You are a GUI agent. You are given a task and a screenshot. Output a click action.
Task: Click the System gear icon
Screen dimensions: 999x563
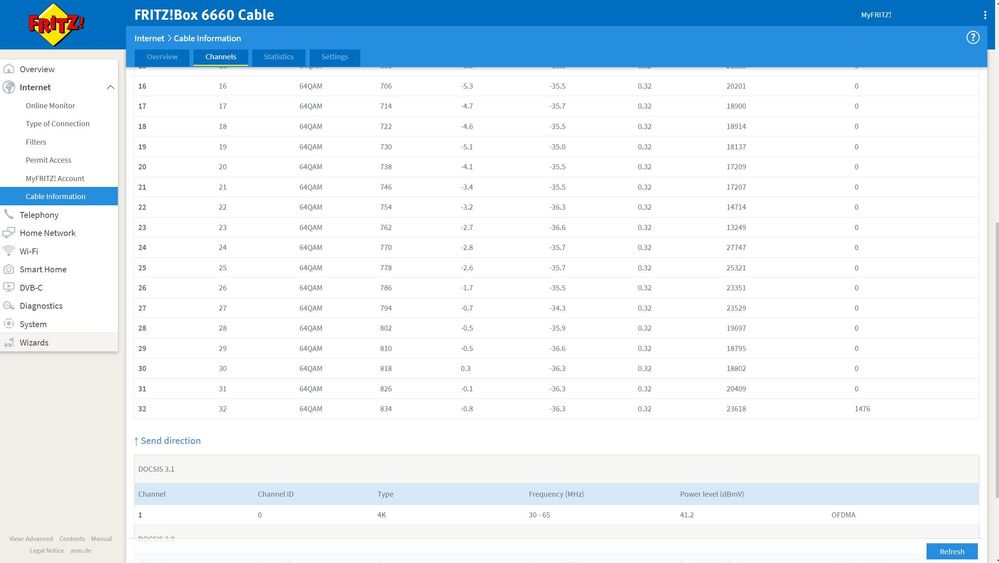[x=9, y=324]
